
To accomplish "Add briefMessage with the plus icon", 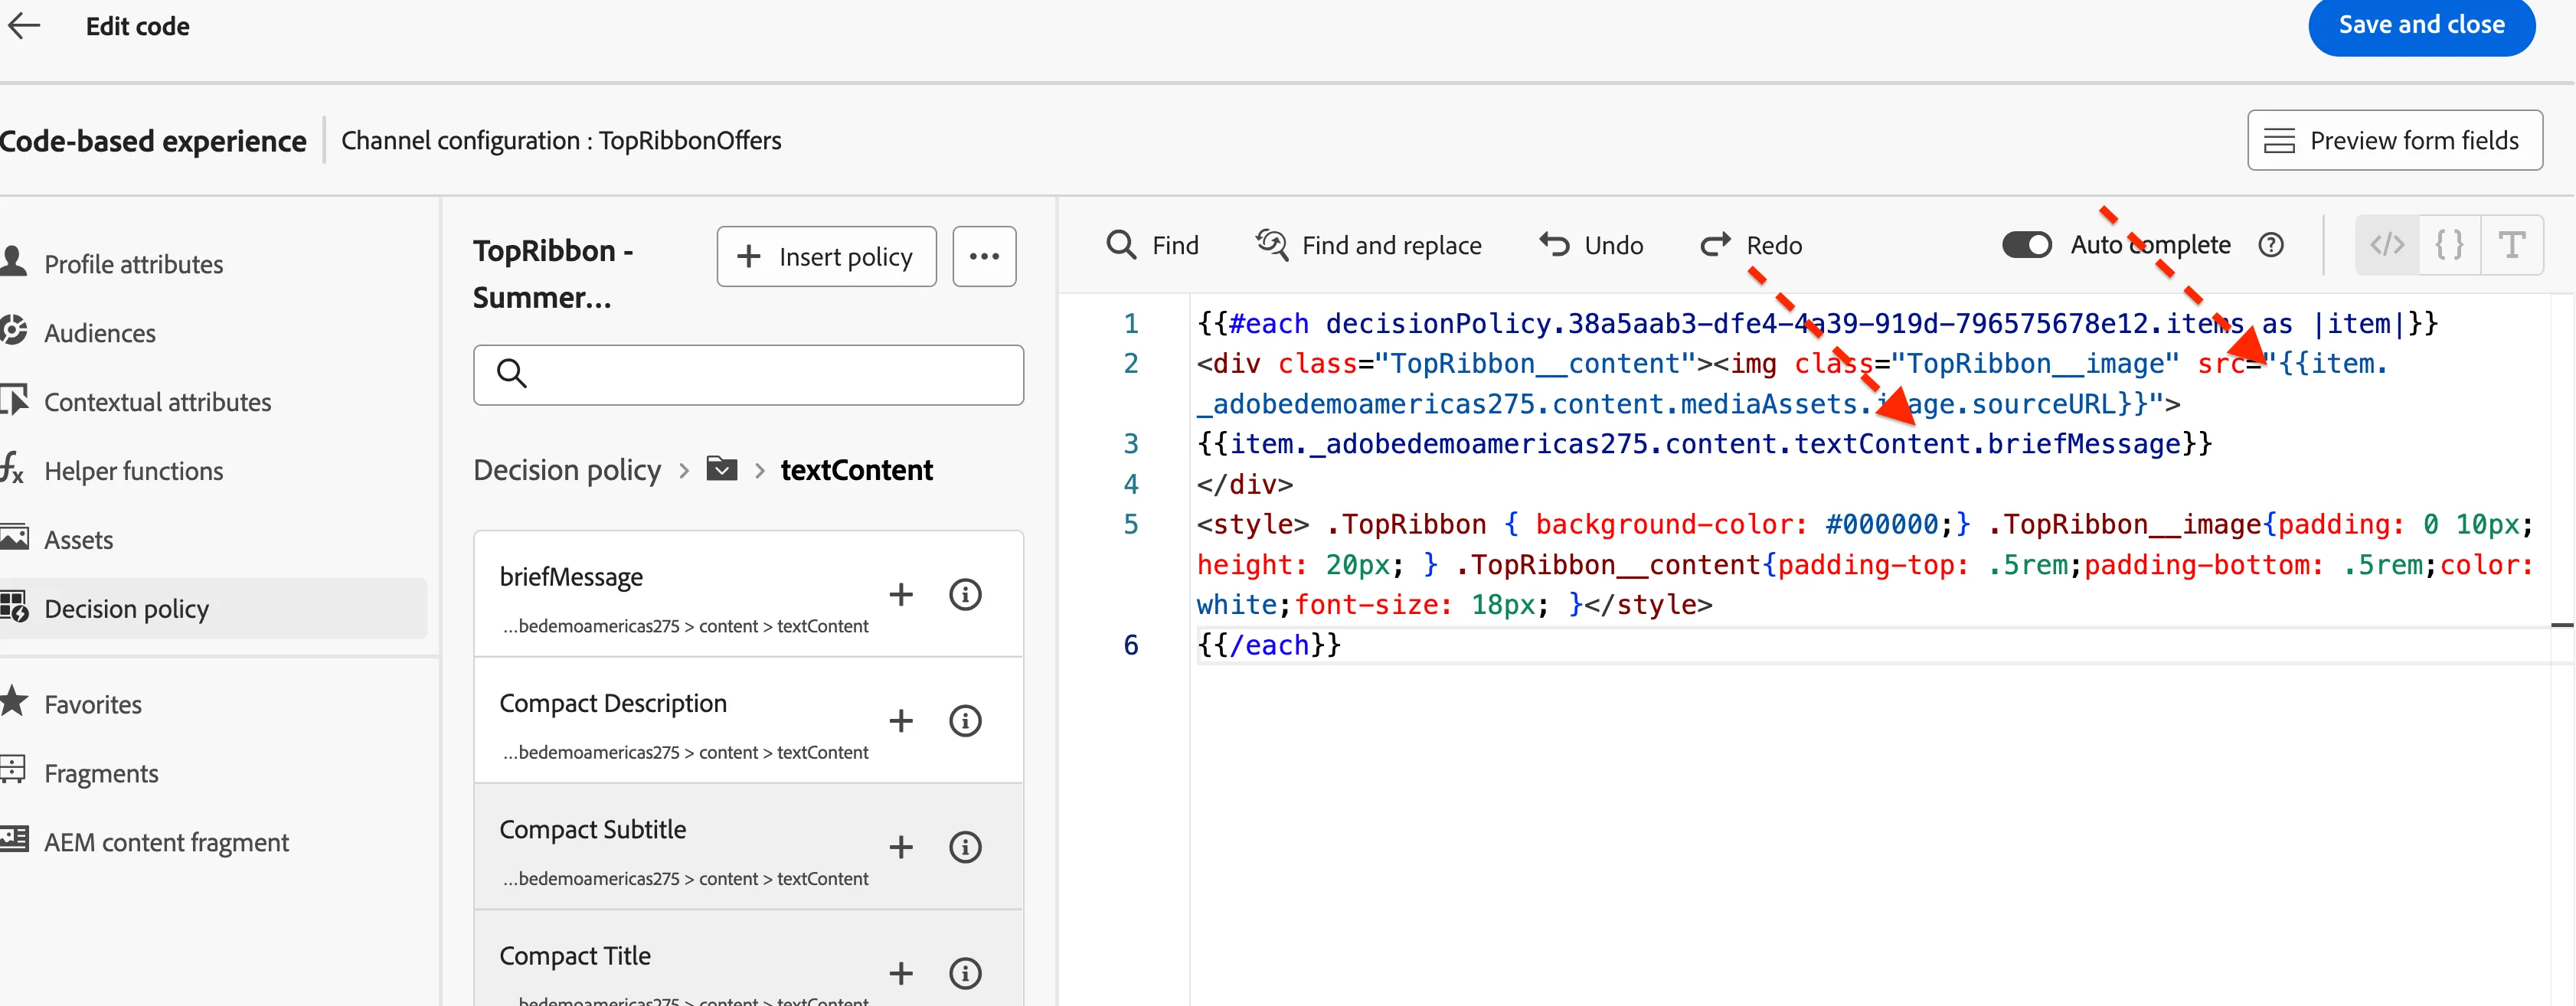I will pyautogui.click(x=901, y=595).
